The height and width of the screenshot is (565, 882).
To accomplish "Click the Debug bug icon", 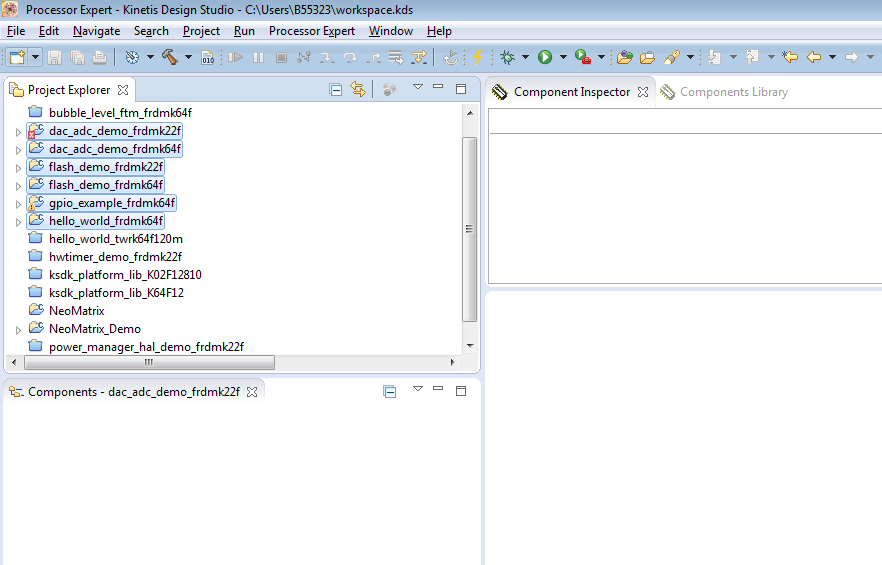I will click(508, 57).
